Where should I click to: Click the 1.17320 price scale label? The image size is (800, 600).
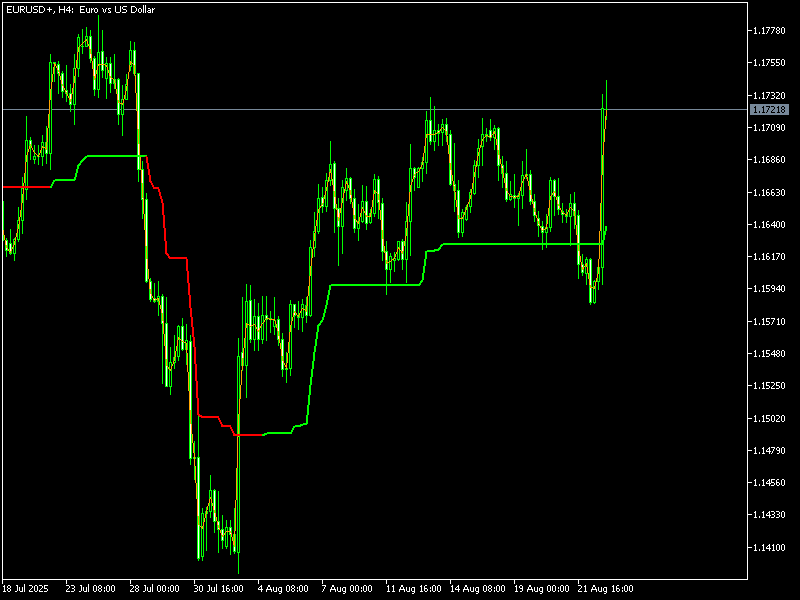click(769, 96)
